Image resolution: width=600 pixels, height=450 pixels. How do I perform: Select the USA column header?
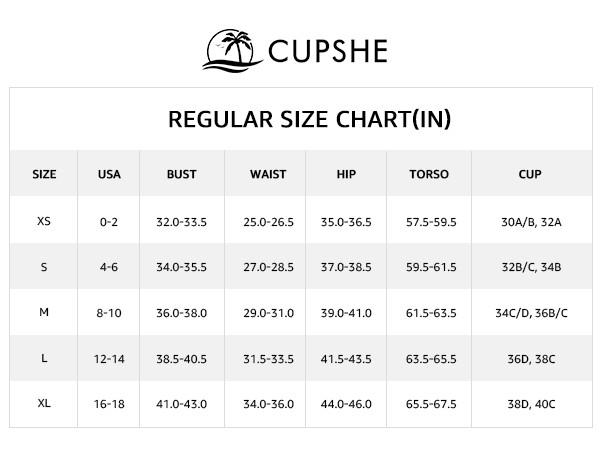109,174
